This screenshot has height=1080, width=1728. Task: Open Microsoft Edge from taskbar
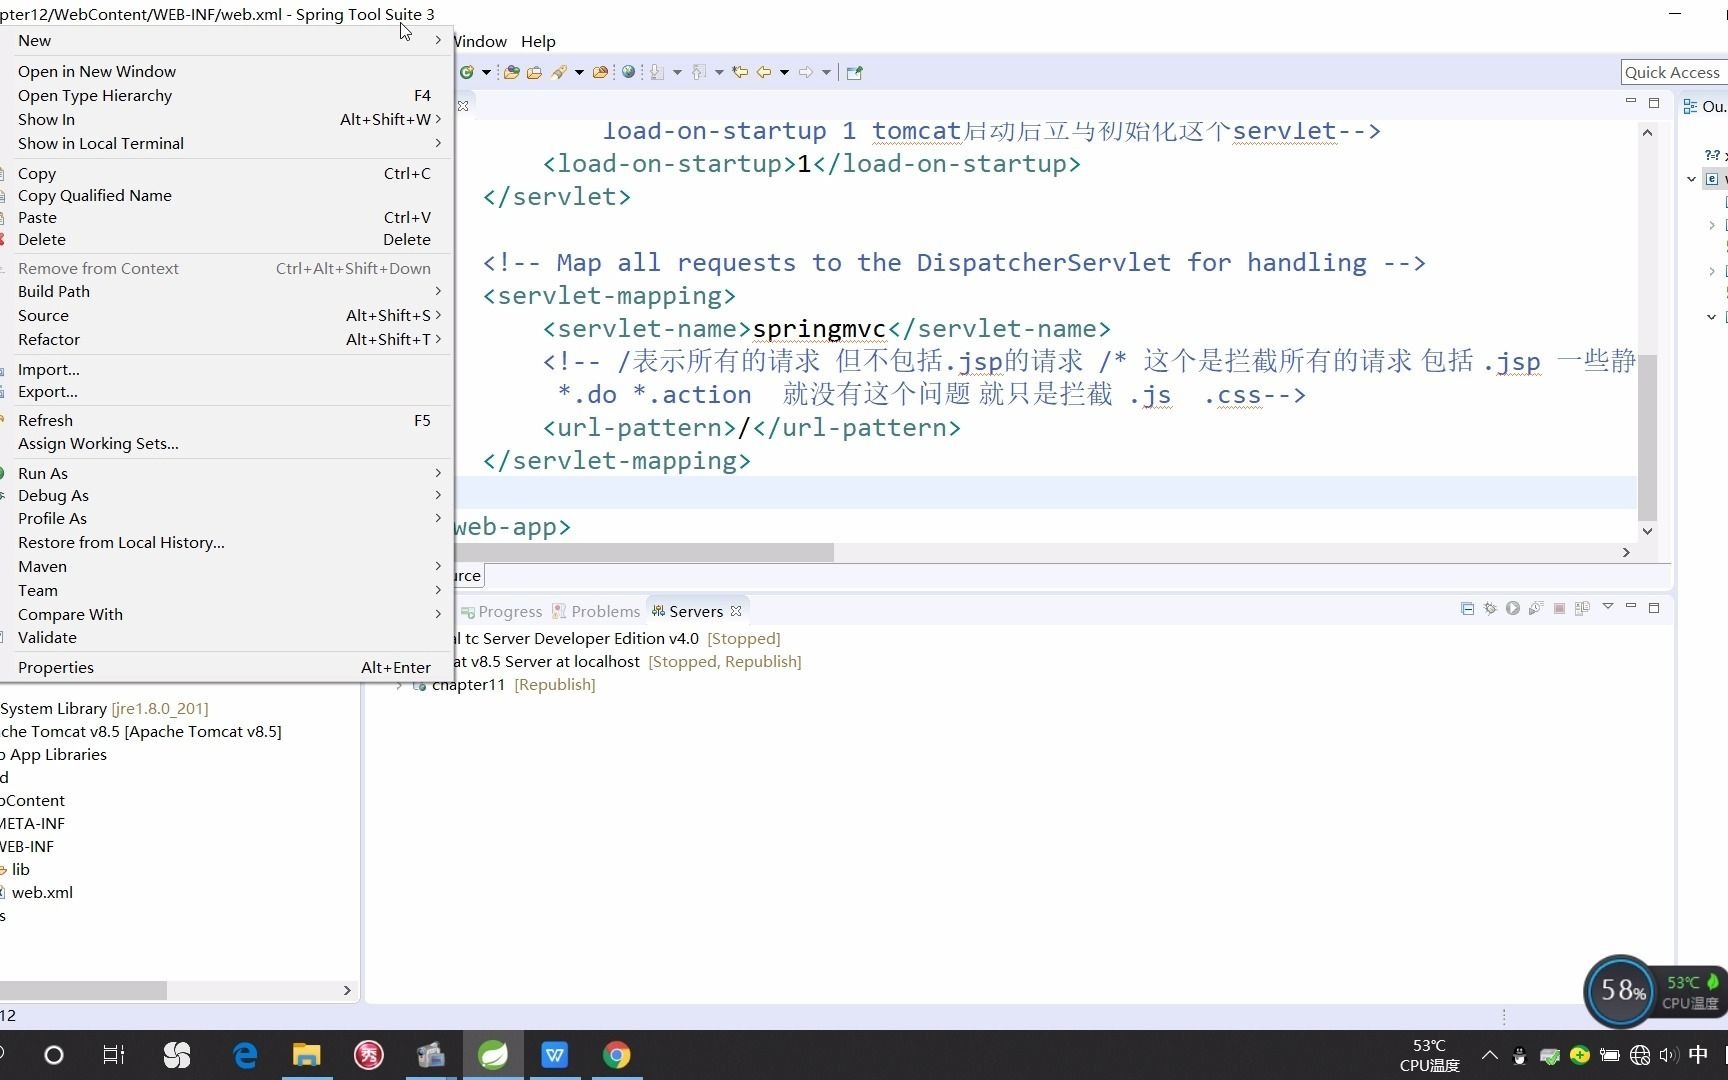(245, 1055)
